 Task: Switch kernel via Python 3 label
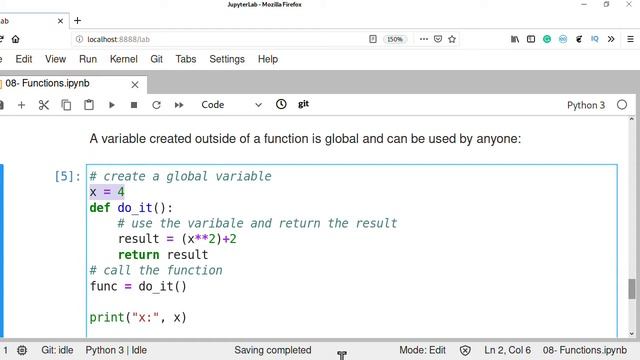click(x=586, y=105)
